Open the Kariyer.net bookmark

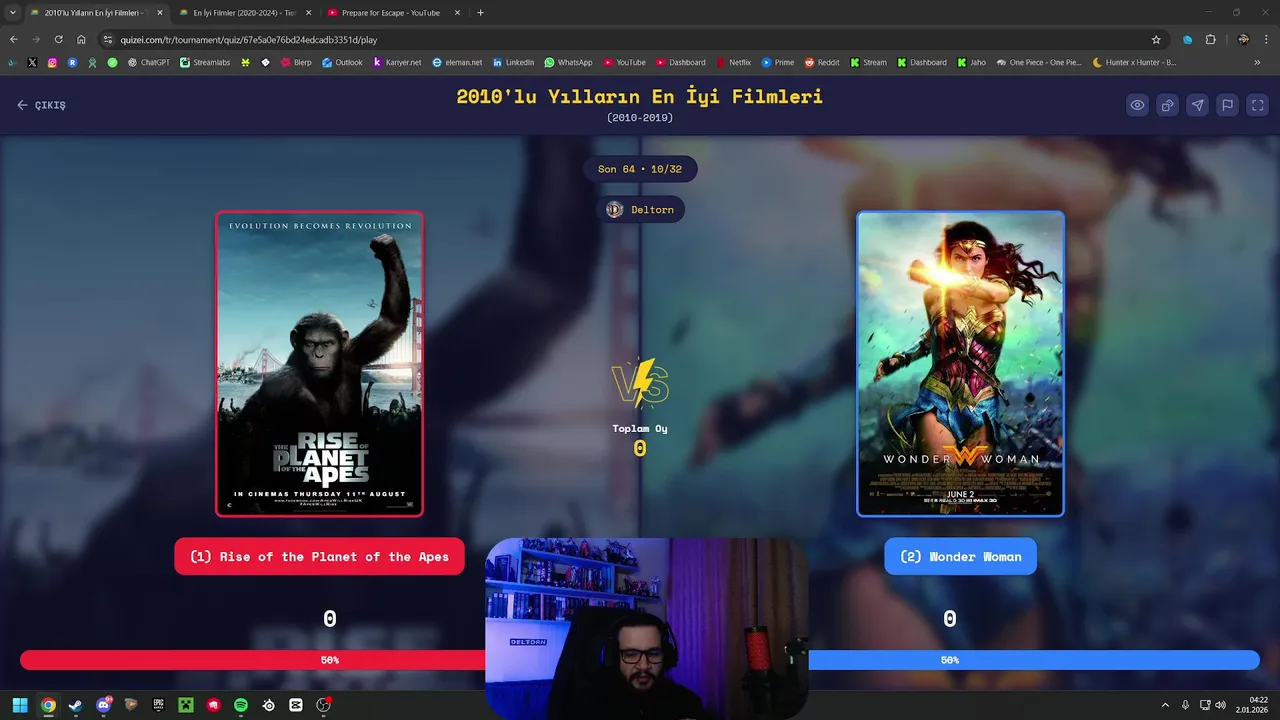coord(397,62)
